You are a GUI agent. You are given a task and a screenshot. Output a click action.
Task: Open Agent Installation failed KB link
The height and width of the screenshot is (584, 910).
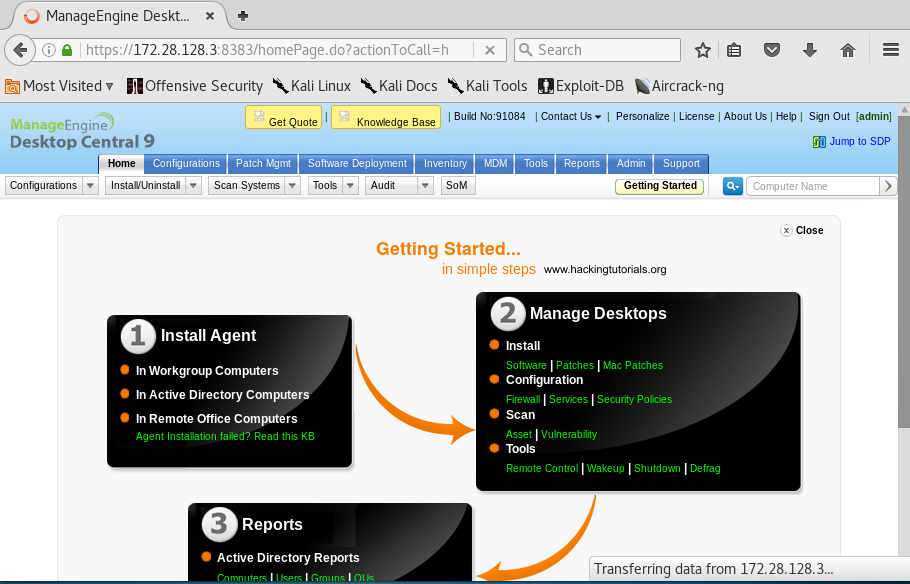point(225,437)
